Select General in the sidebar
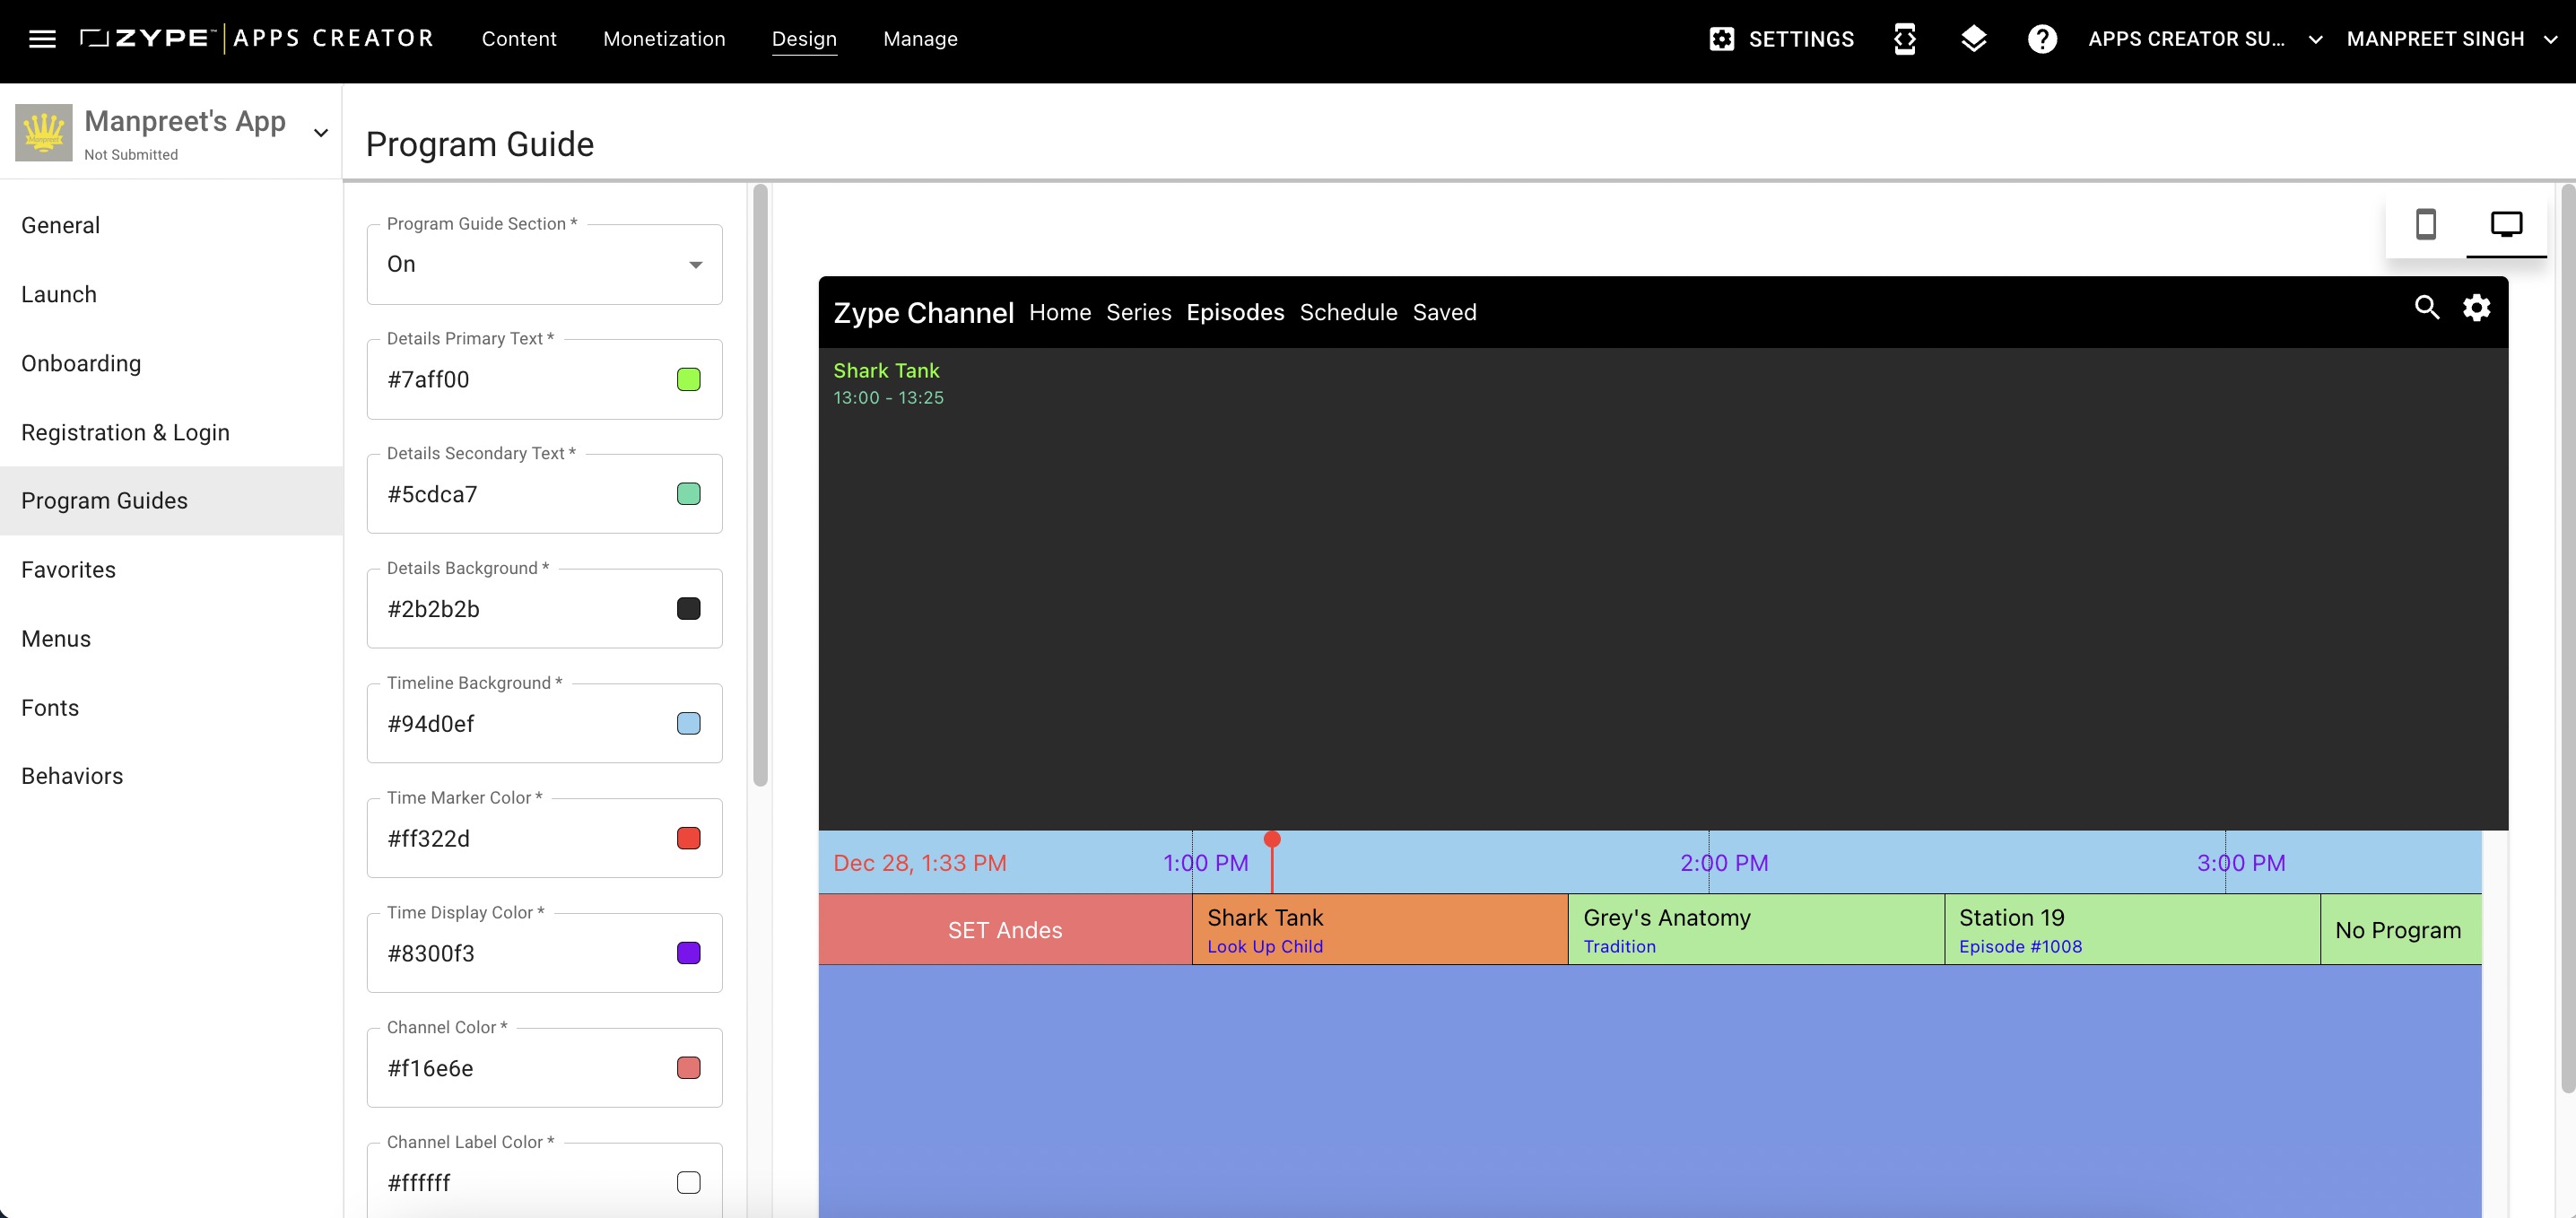Viewport: 2576px width, 1218px height. [171, 225]
